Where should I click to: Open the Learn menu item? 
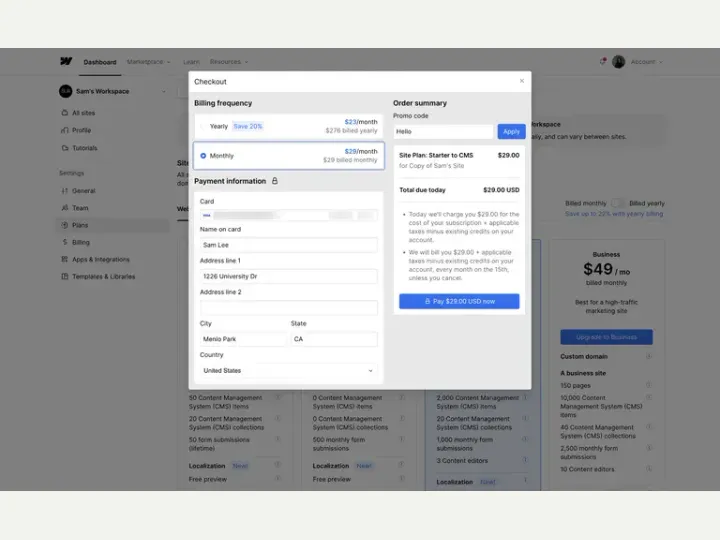[191, 62]
